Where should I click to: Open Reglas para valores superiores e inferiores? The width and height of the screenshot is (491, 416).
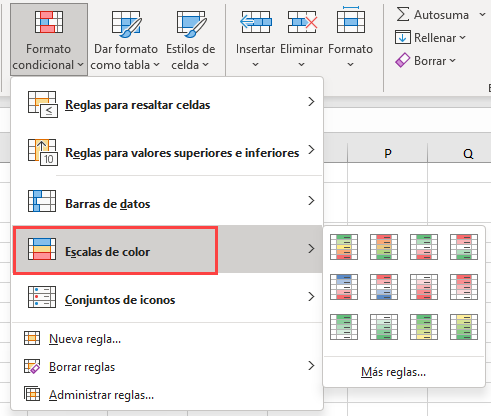coord(167,153)
